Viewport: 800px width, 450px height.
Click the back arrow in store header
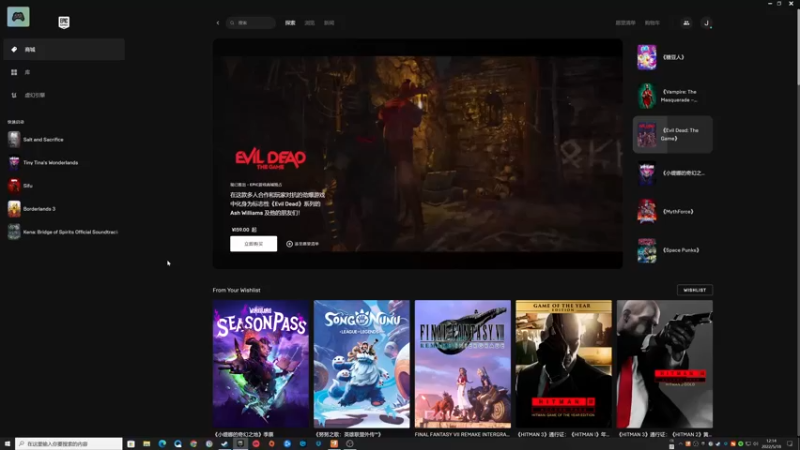coord(218,23)
